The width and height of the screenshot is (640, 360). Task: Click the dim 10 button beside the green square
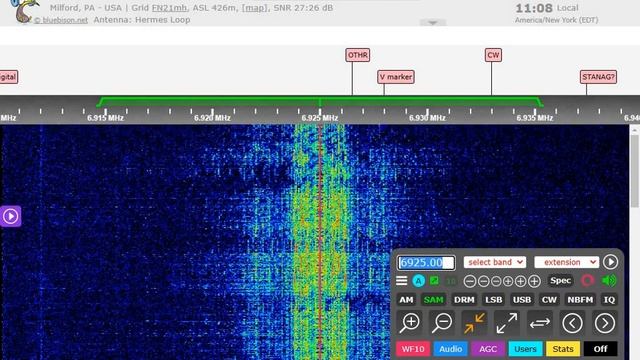point(451,281)
